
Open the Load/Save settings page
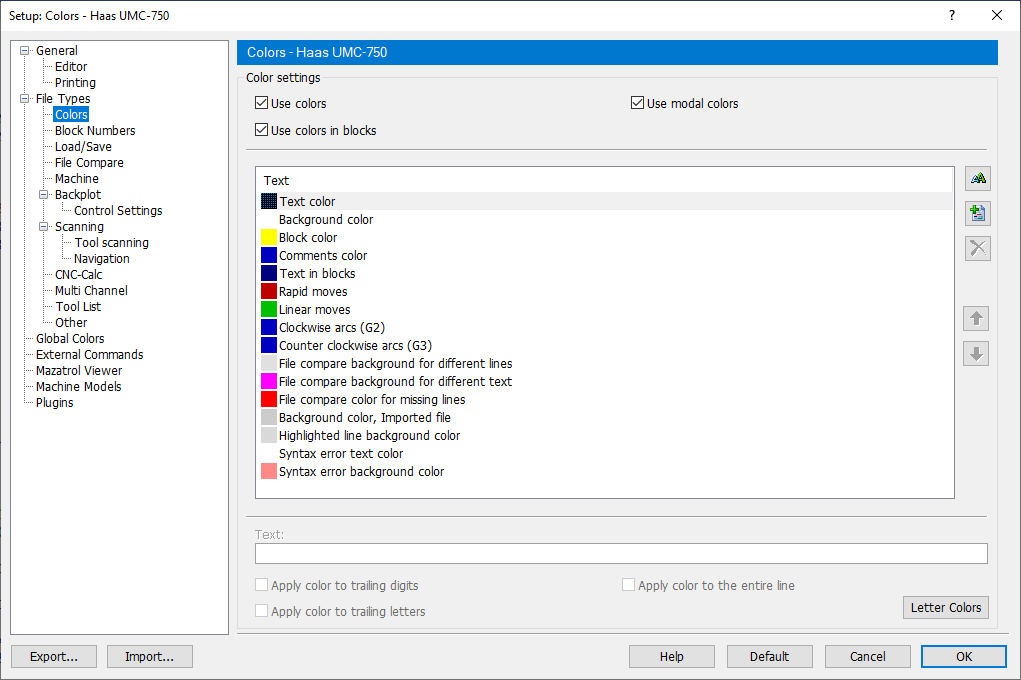pyautogui.click(x=83, y=147)
